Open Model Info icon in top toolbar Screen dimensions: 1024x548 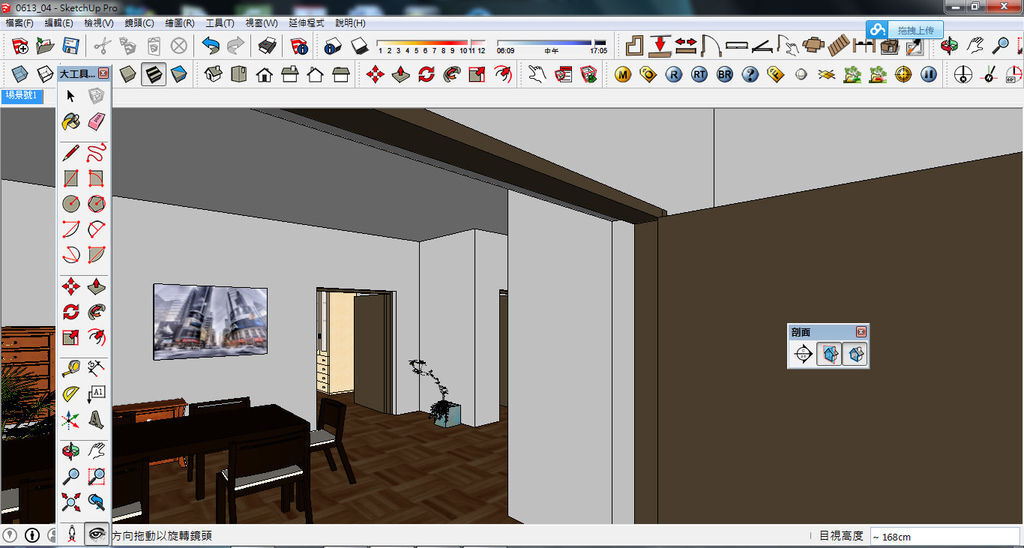pos(299,46)
